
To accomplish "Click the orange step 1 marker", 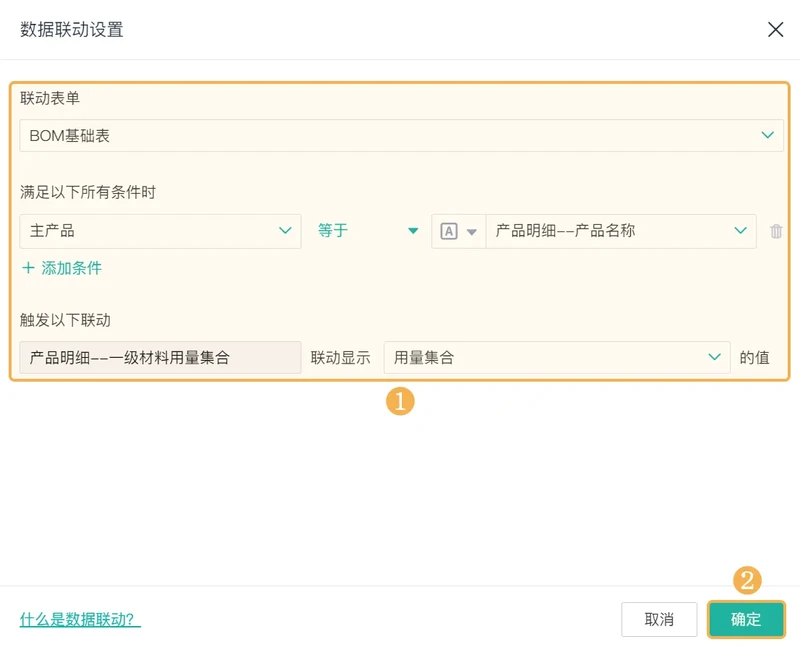I will point(400,401).
